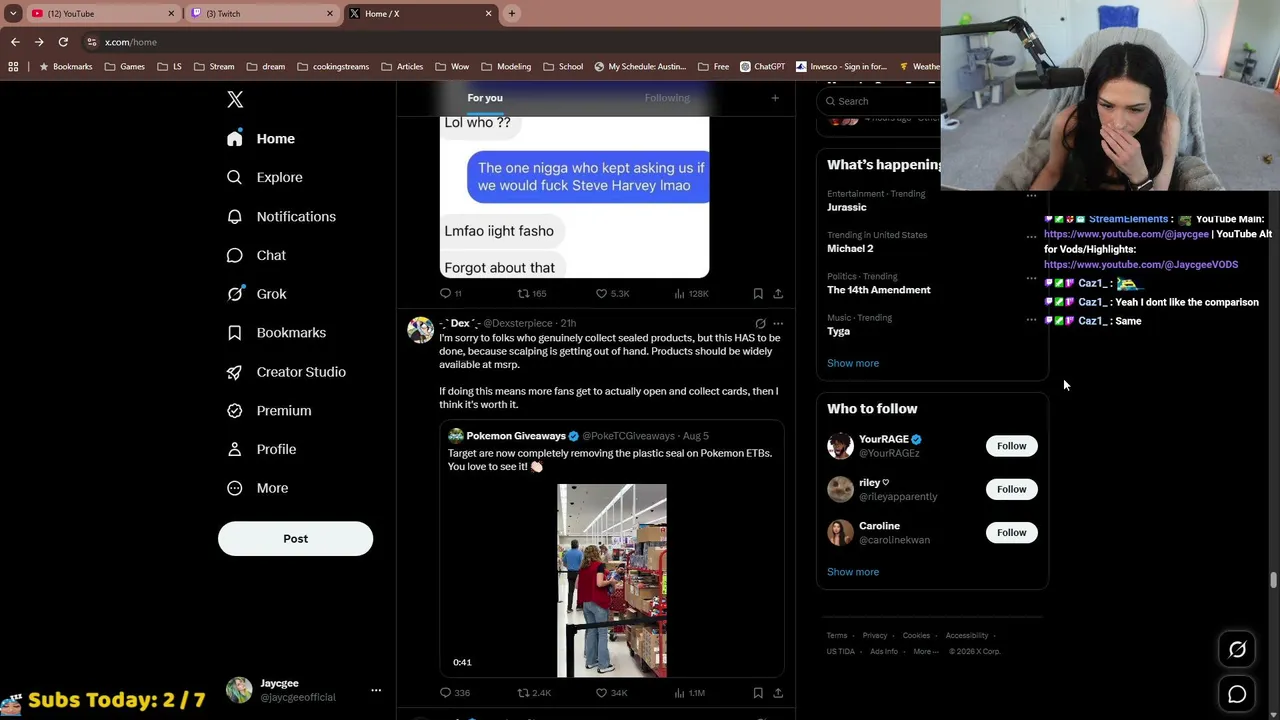Expand the footer More links menu

926,651
